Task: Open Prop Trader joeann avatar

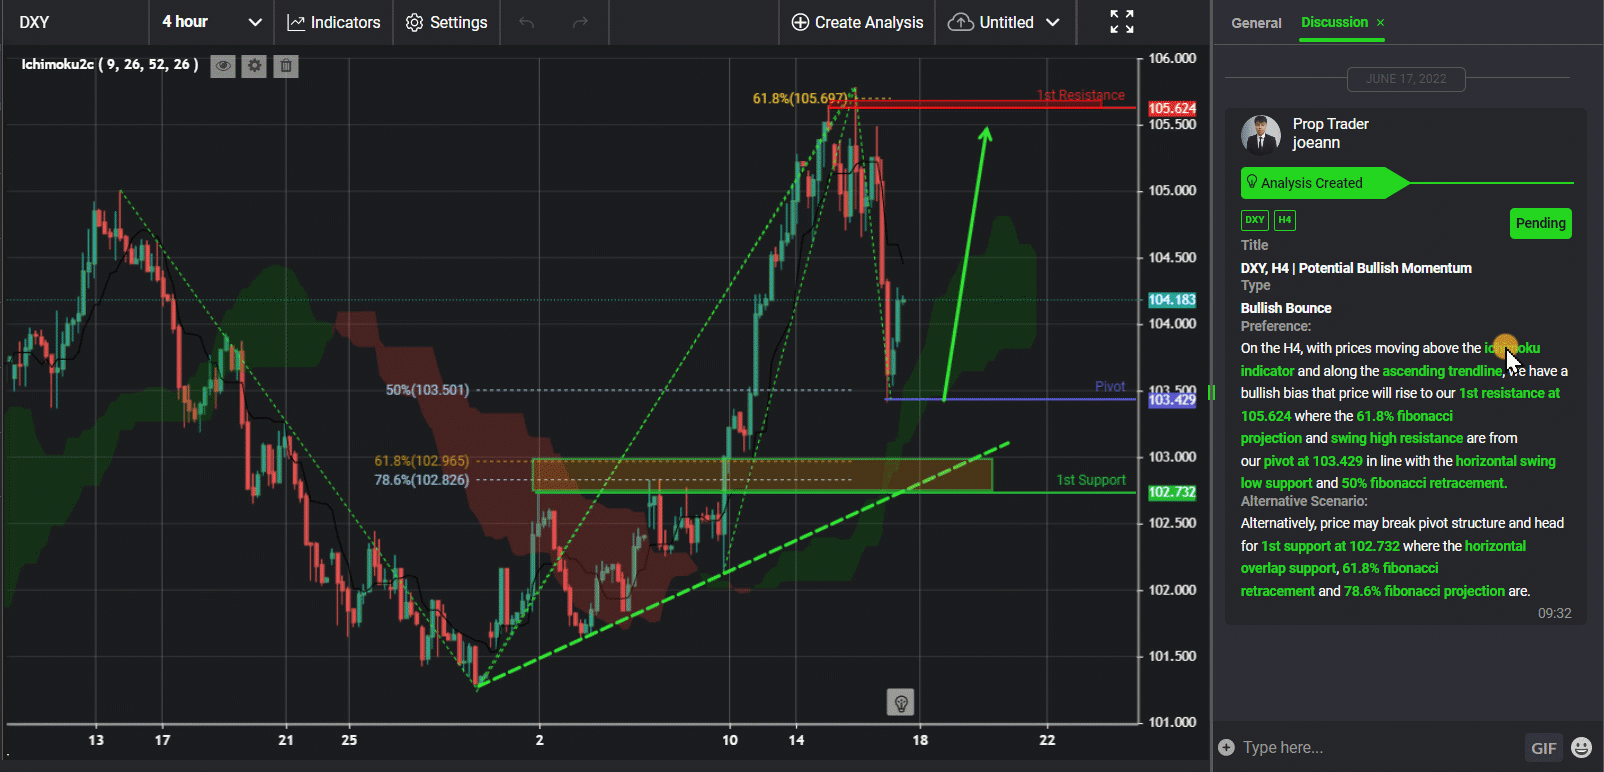Action: coord(1260,134)
